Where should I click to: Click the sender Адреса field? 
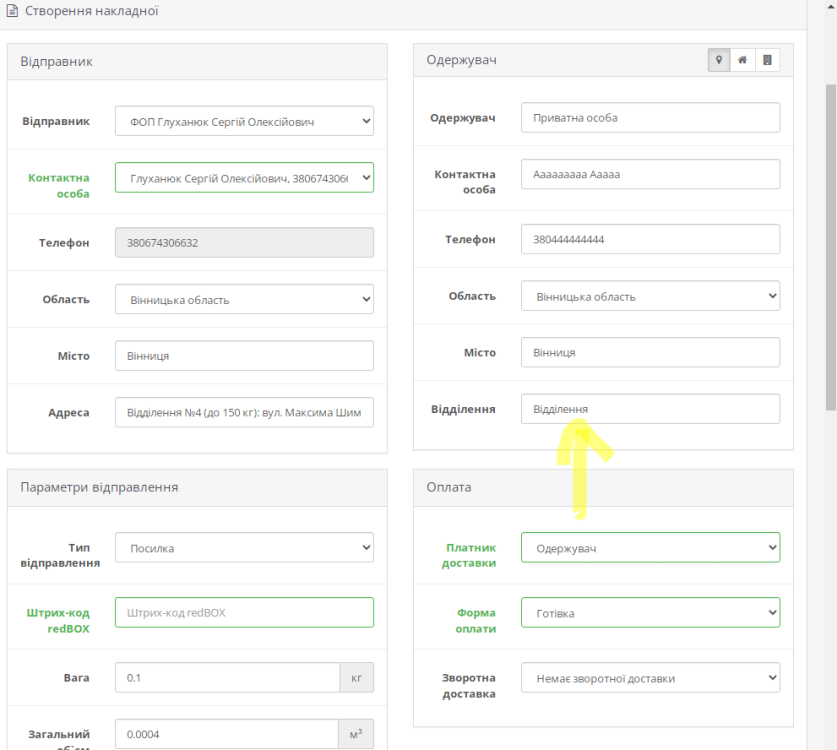pos(244,412)
